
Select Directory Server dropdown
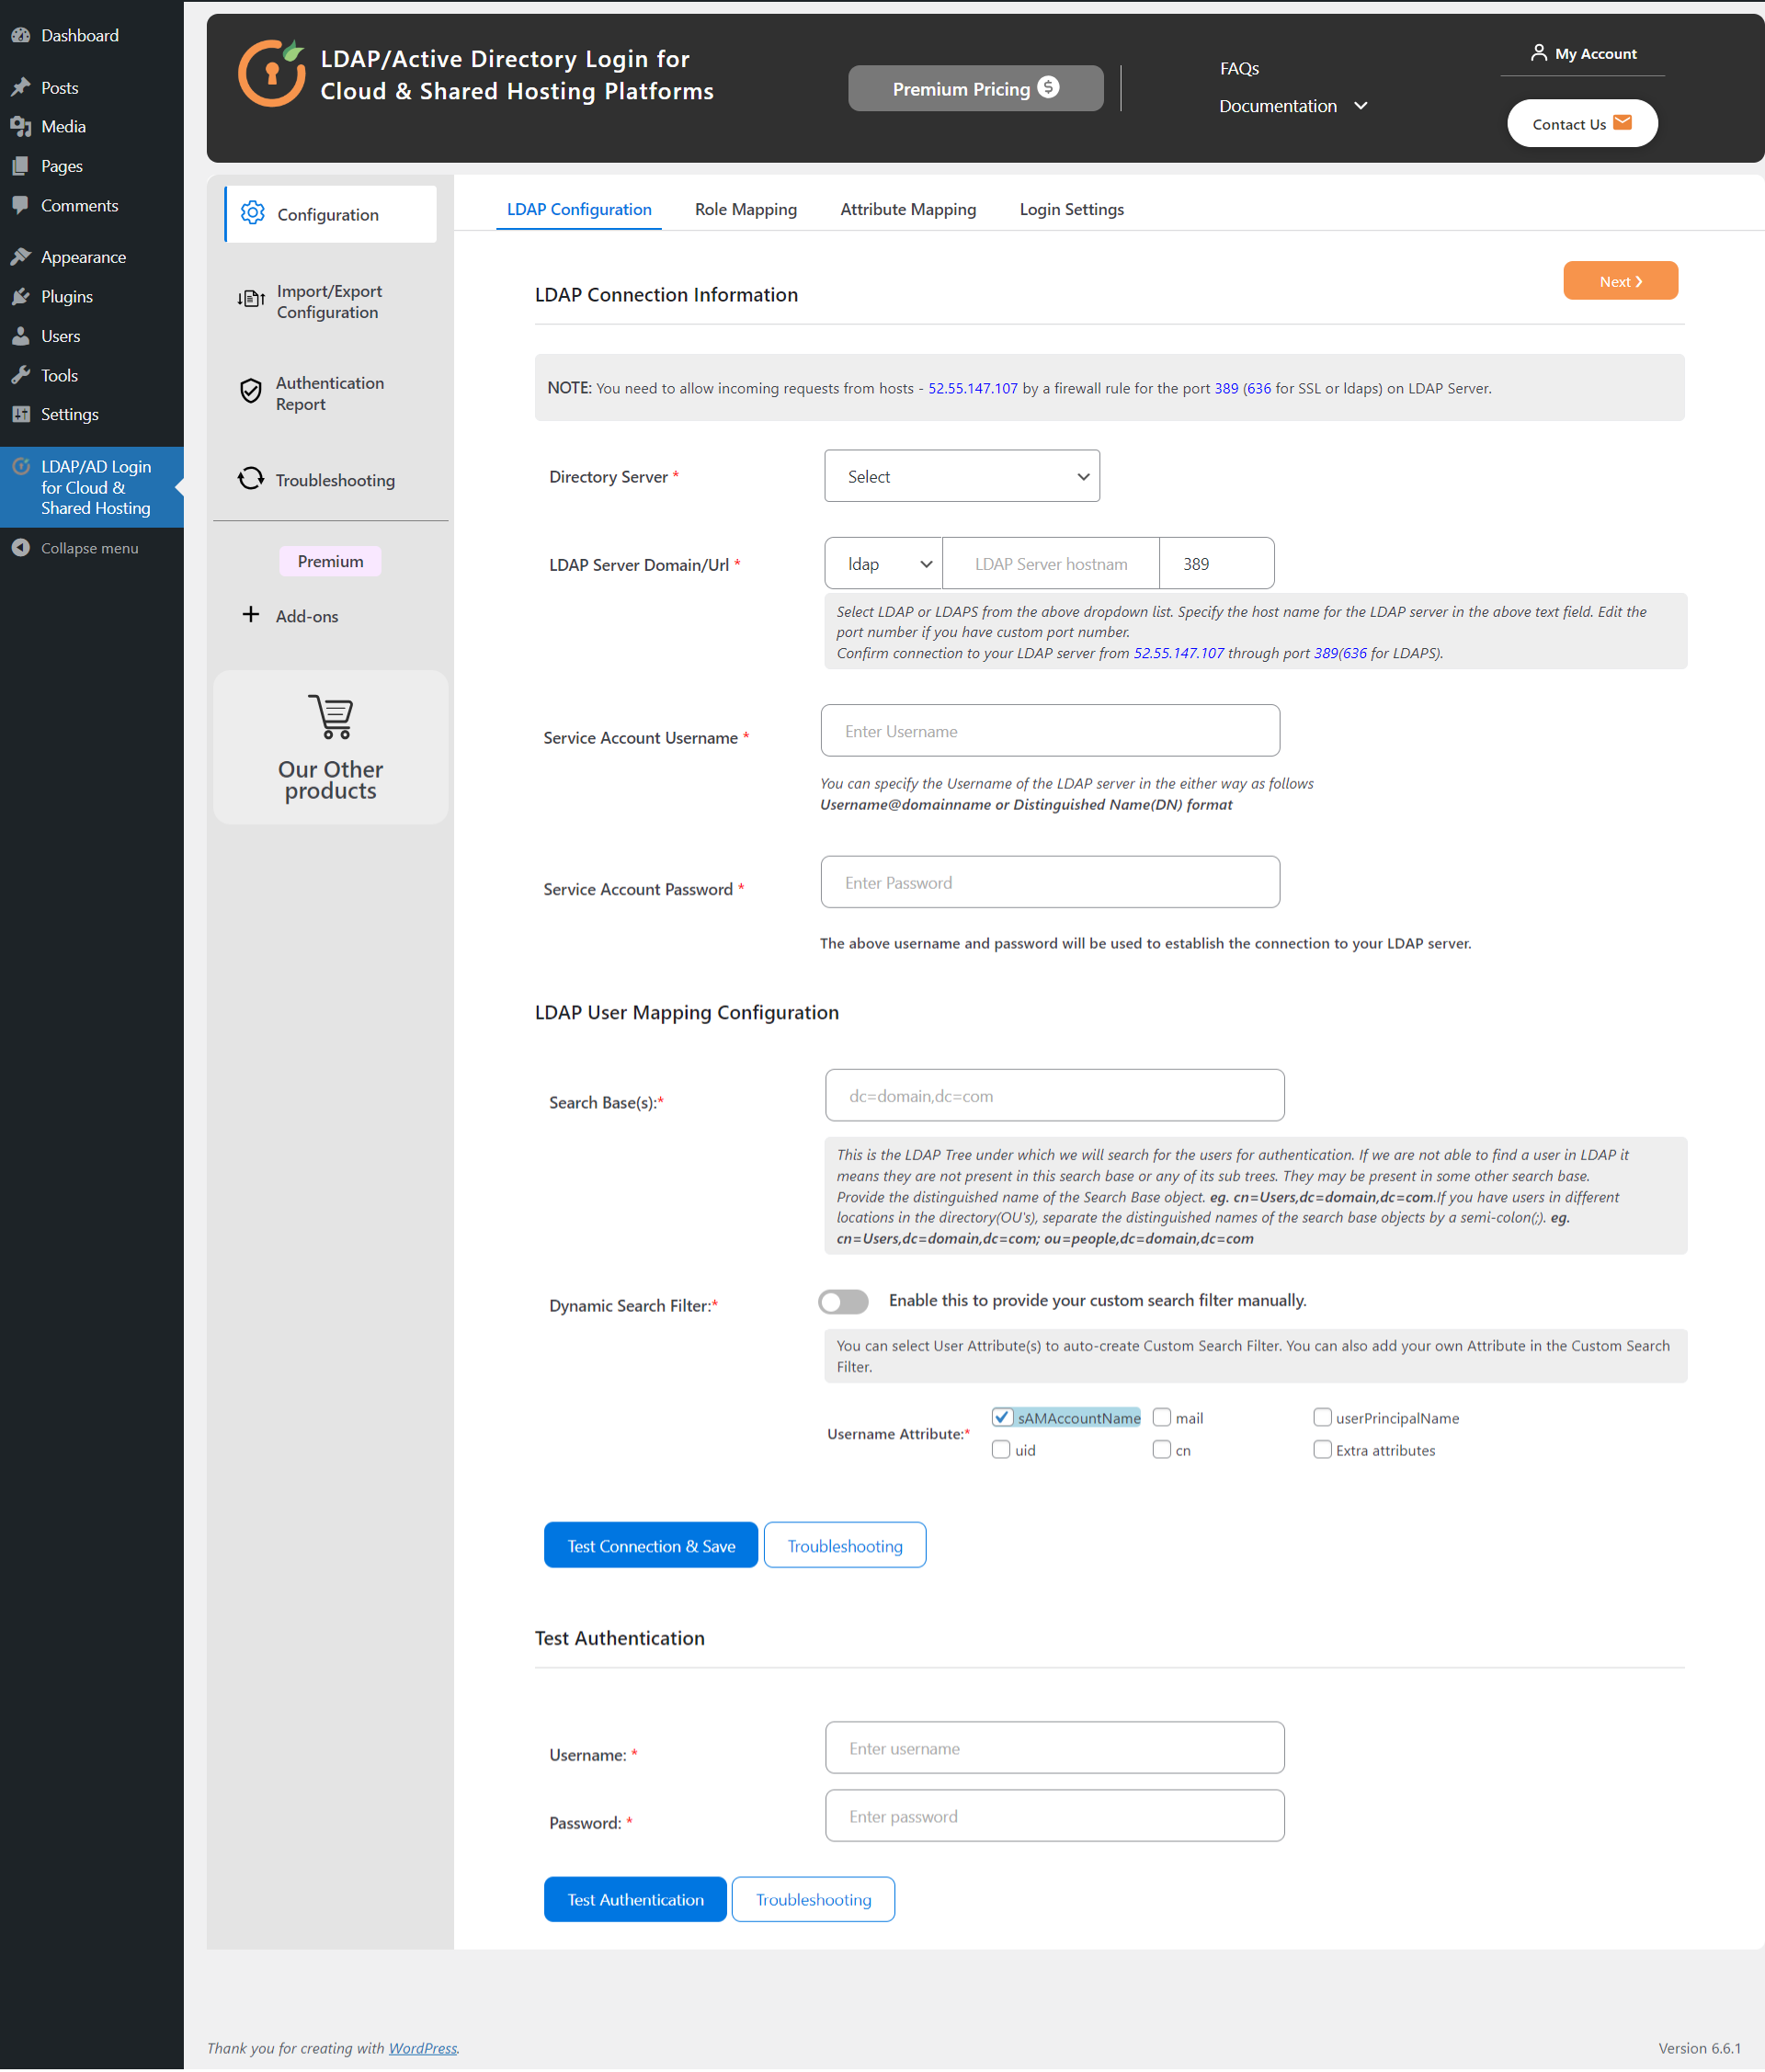(963, 476)
